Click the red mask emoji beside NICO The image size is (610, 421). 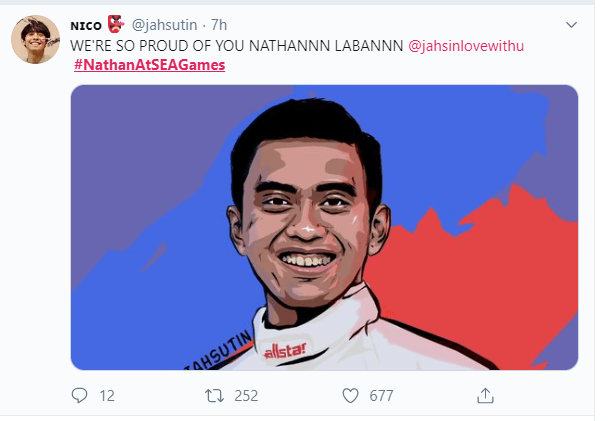pos(116,24)
